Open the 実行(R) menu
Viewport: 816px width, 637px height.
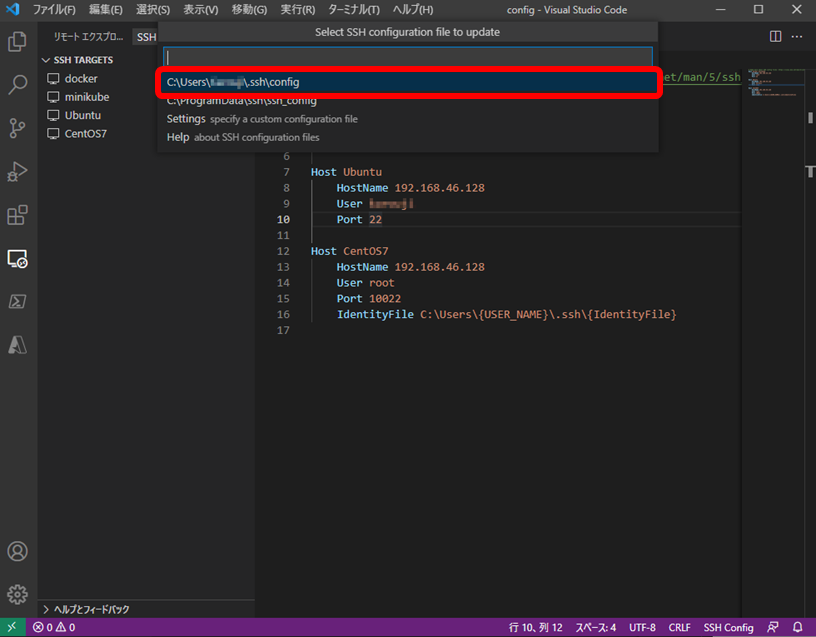point(297,10)
